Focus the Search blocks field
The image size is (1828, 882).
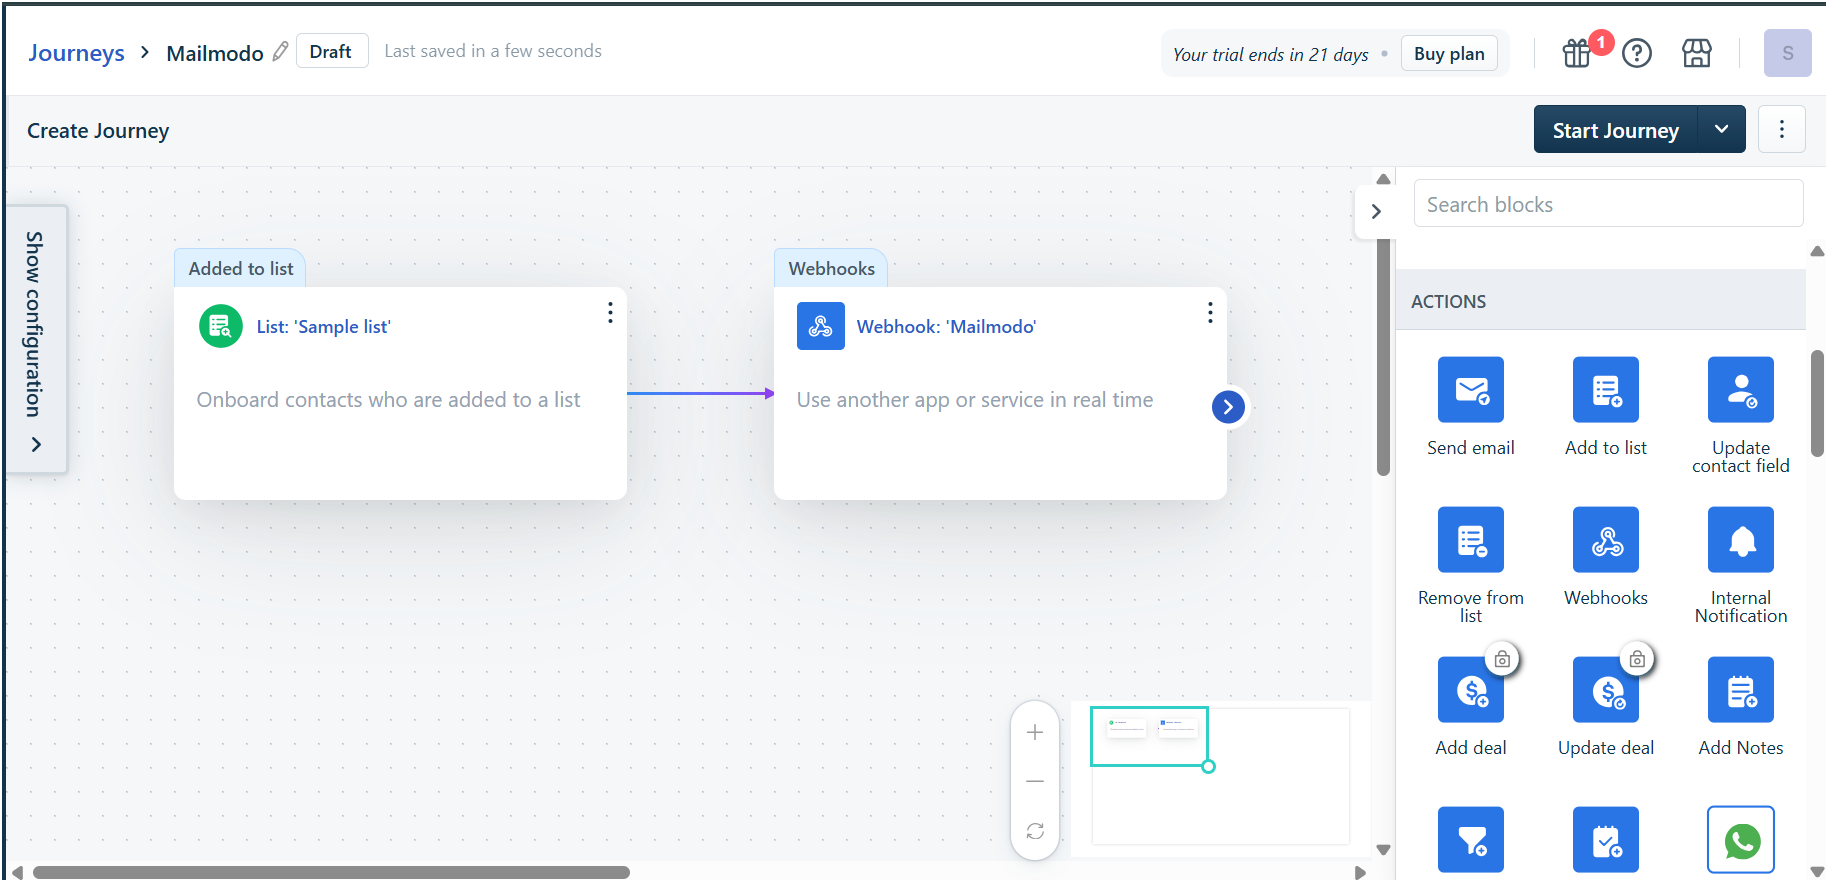point(1608,204)
